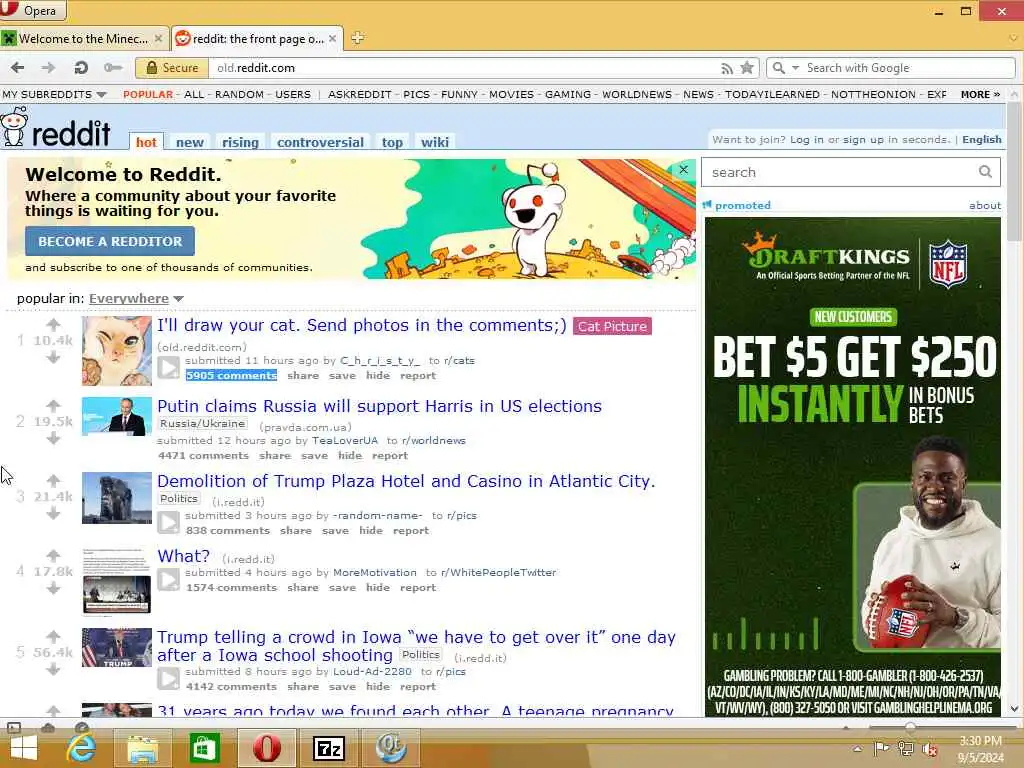Screen dimensions: 1024x768
Task: Go back using the back arrow
Action: 18,67
